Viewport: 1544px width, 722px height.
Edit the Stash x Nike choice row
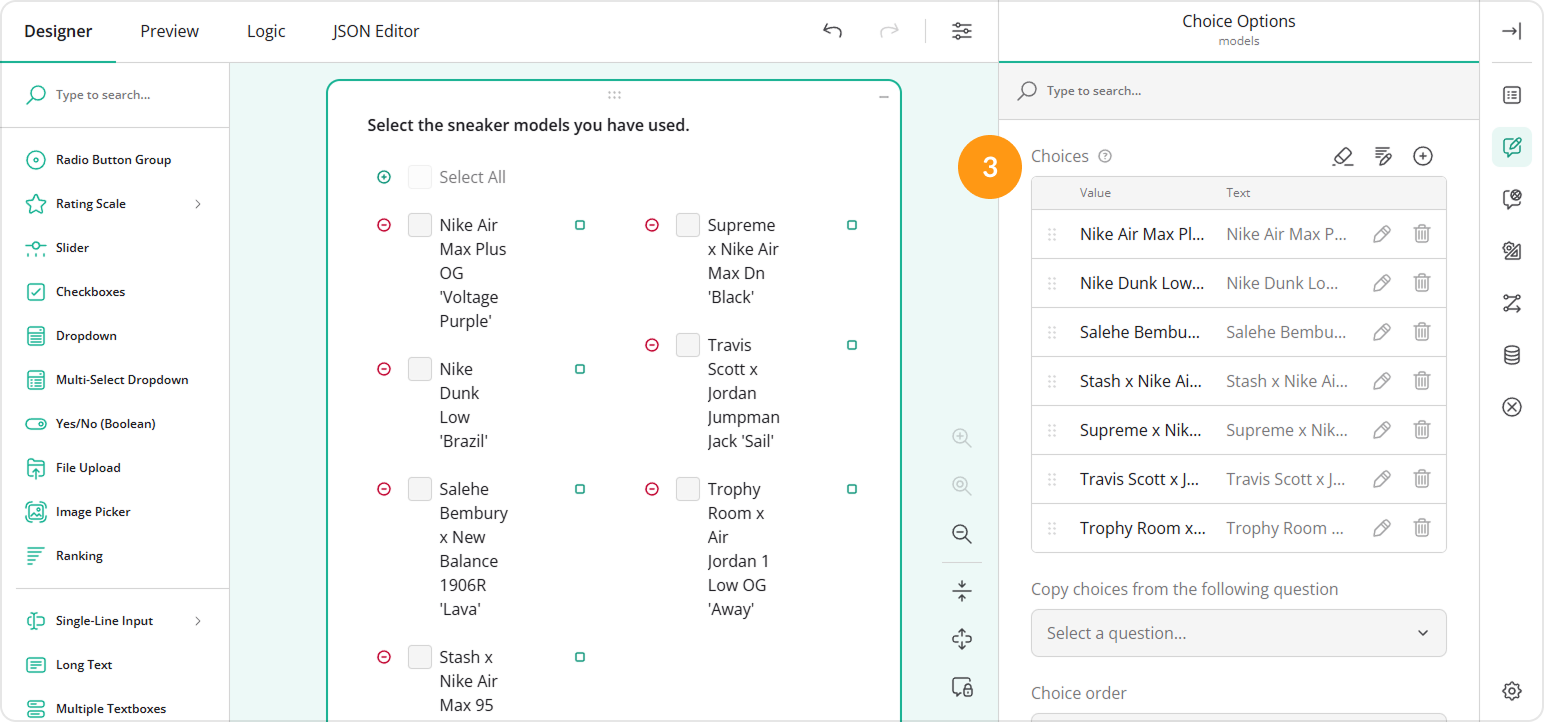tap(1382, 381)
